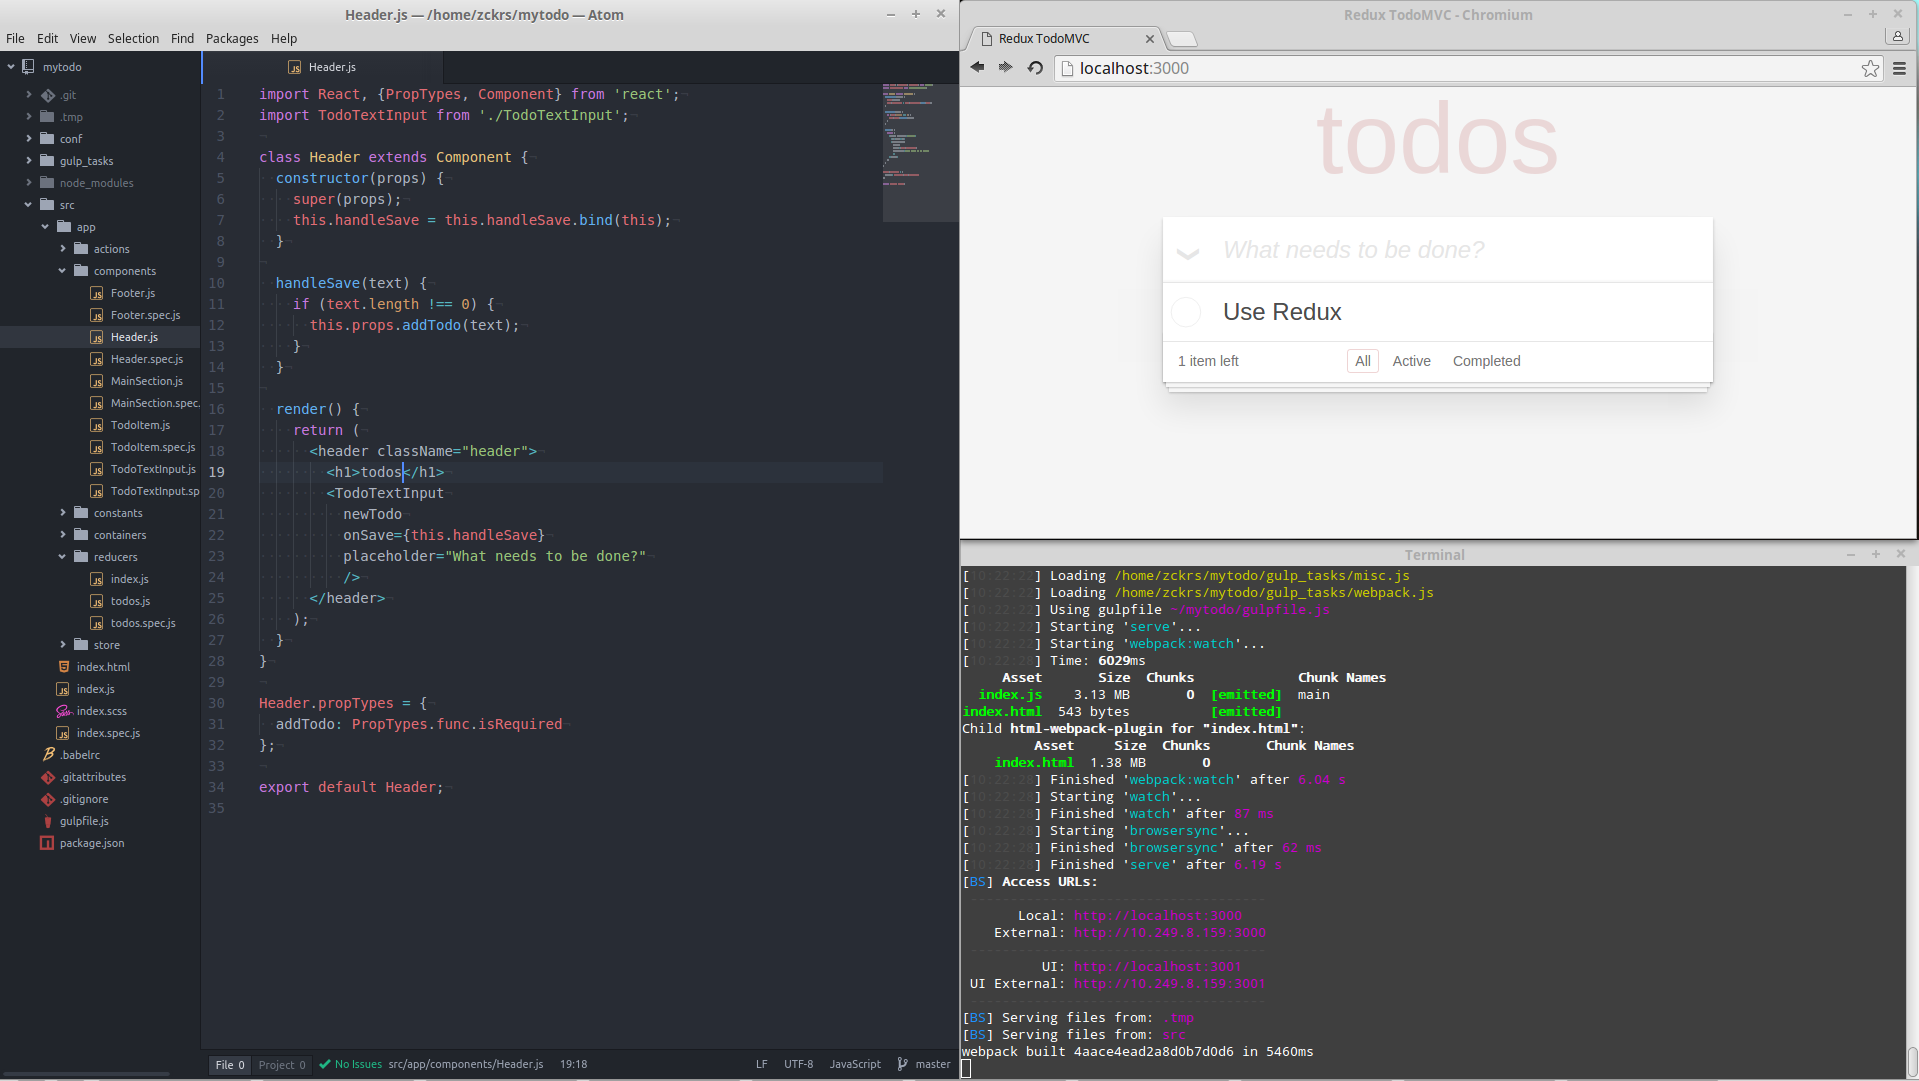1919x1081 pixels.
Task: Expand the node_modules folder
Action: click(x=29, y=183)
